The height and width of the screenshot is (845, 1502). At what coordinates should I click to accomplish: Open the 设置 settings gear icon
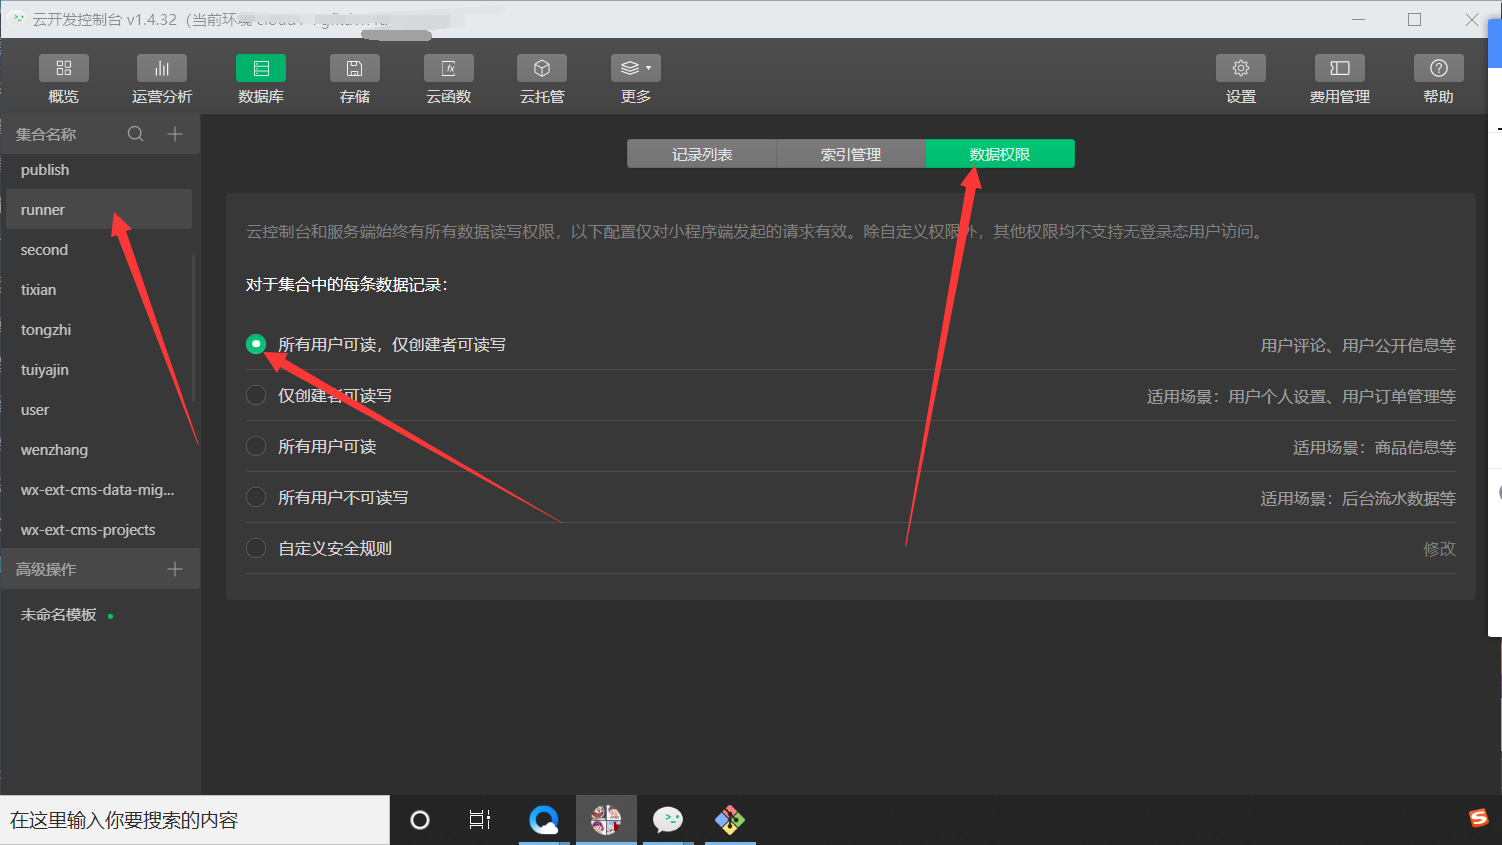pyautogui.click(x=1241, y=68)
